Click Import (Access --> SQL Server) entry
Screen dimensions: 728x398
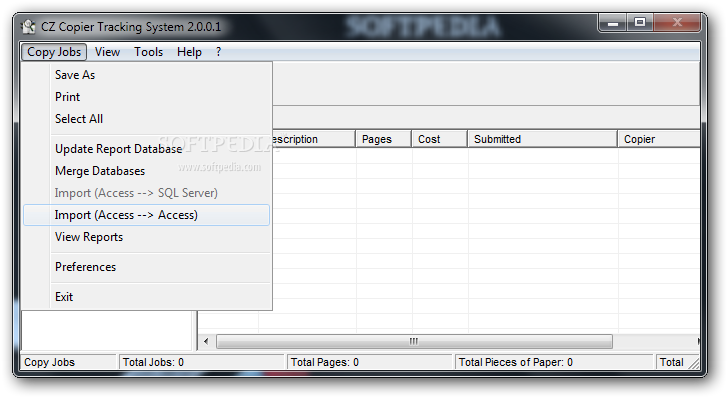[147, 193]
